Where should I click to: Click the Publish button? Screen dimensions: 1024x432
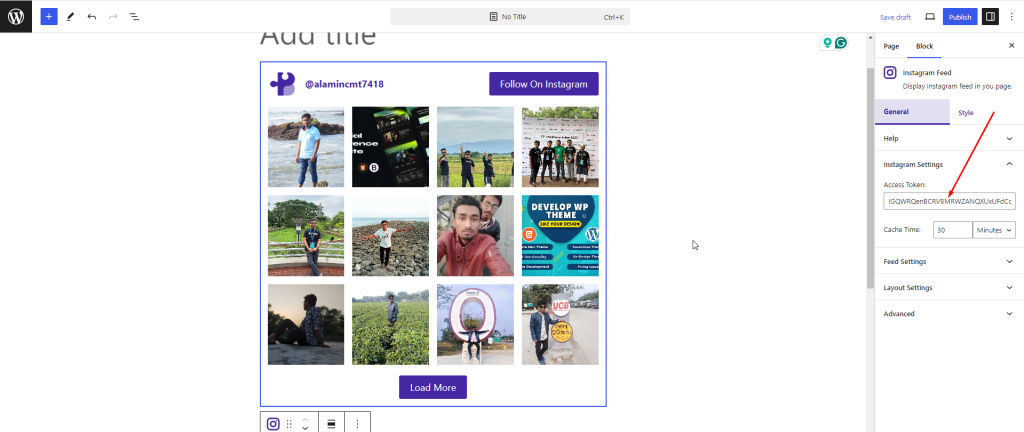(960, 17)
